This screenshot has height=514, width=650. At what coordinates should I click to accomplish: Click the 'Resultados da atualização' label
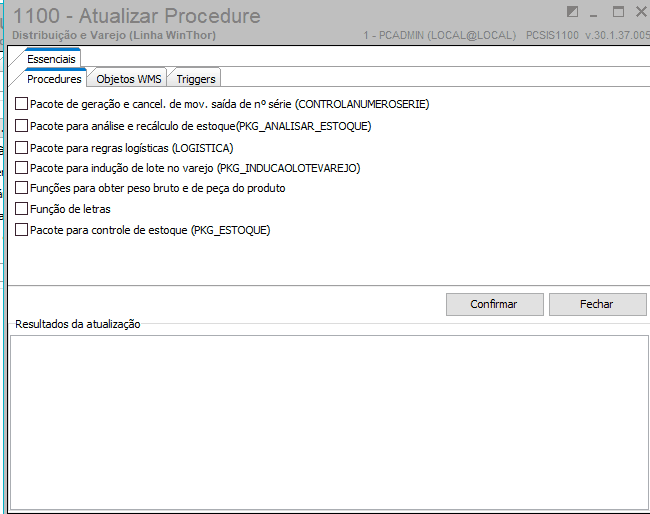pyautogui.click(x=78, y=324)
